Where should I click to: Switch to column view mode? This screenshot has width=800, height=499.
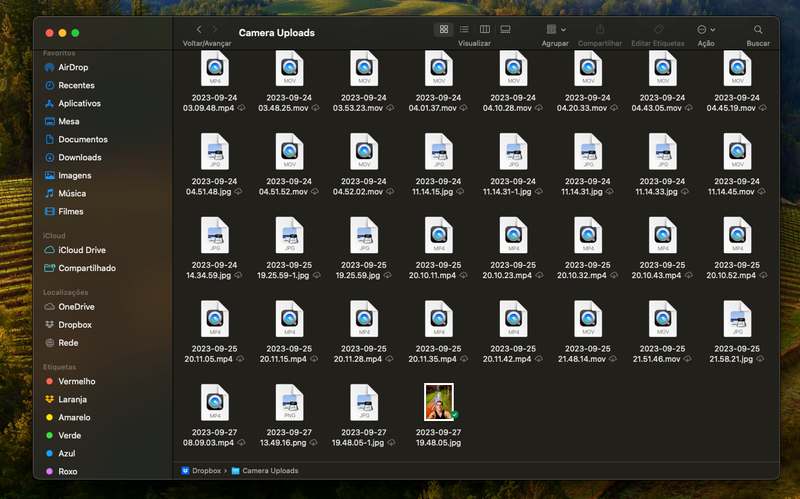(x=485, y=30)
